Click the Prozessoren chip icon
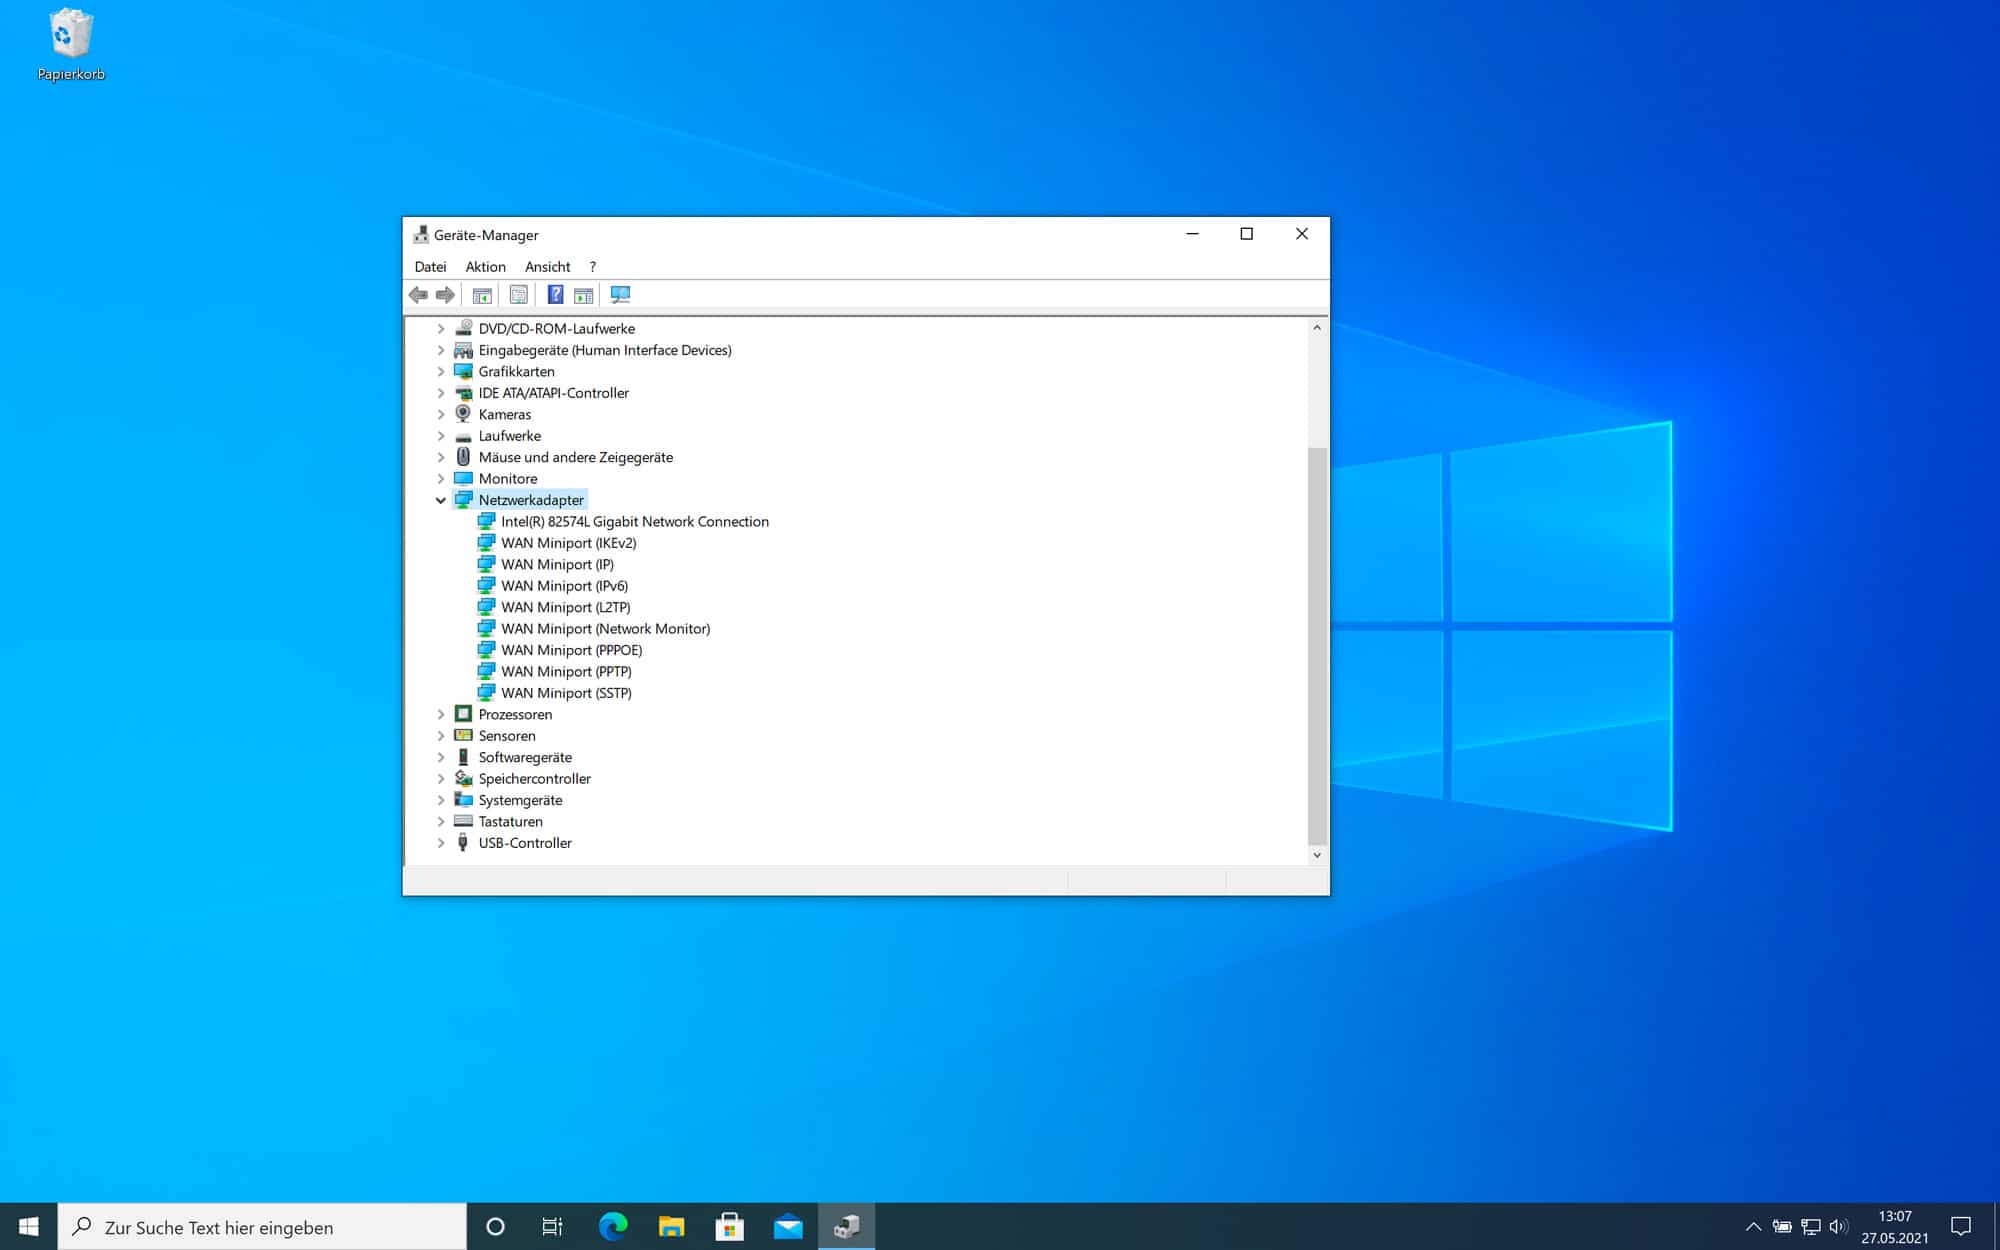 pyautogui.click(x=463, y=714)
